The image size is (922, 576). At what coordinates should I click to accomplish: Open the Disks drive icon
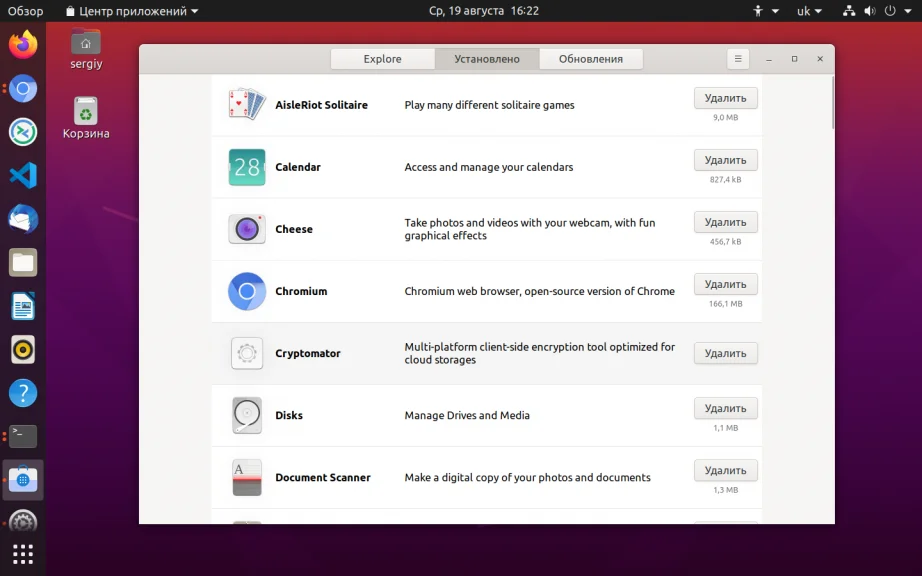click(247, 415)
